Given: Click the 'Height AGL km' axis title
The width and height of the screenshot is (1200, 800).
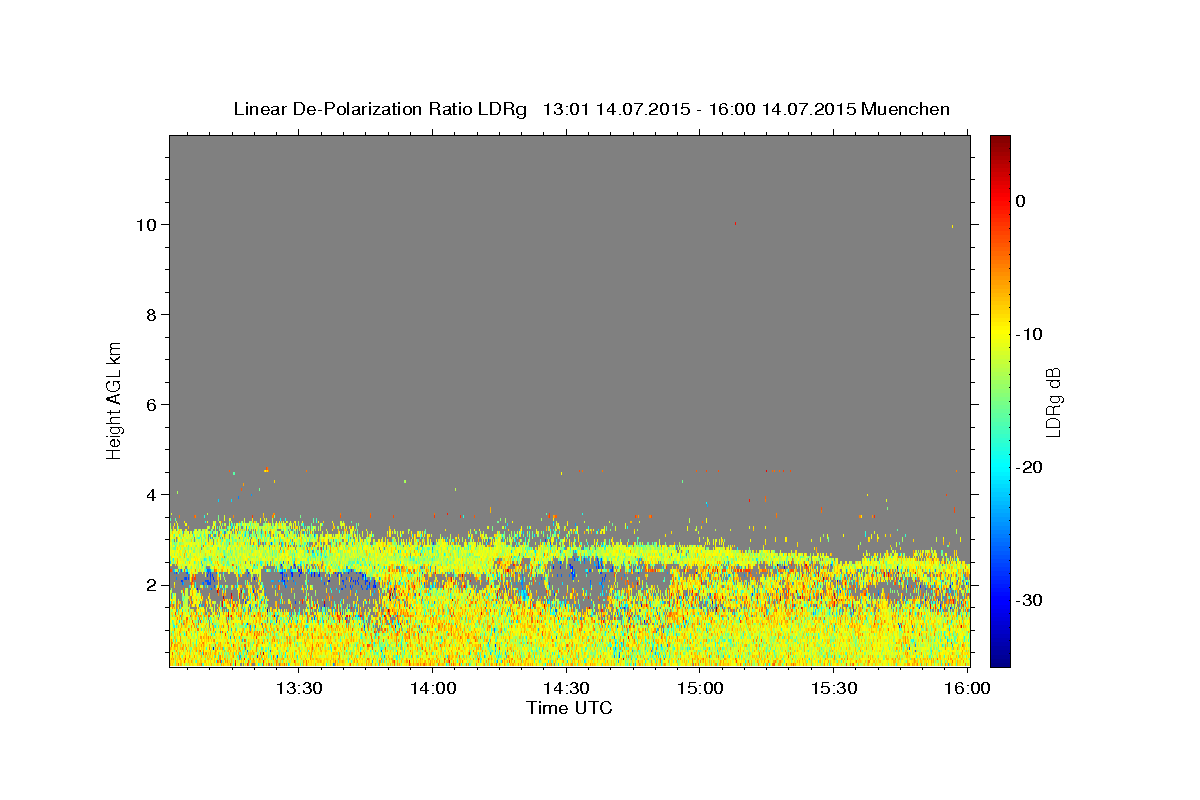Looking at the screenshot, I should 114,400.
